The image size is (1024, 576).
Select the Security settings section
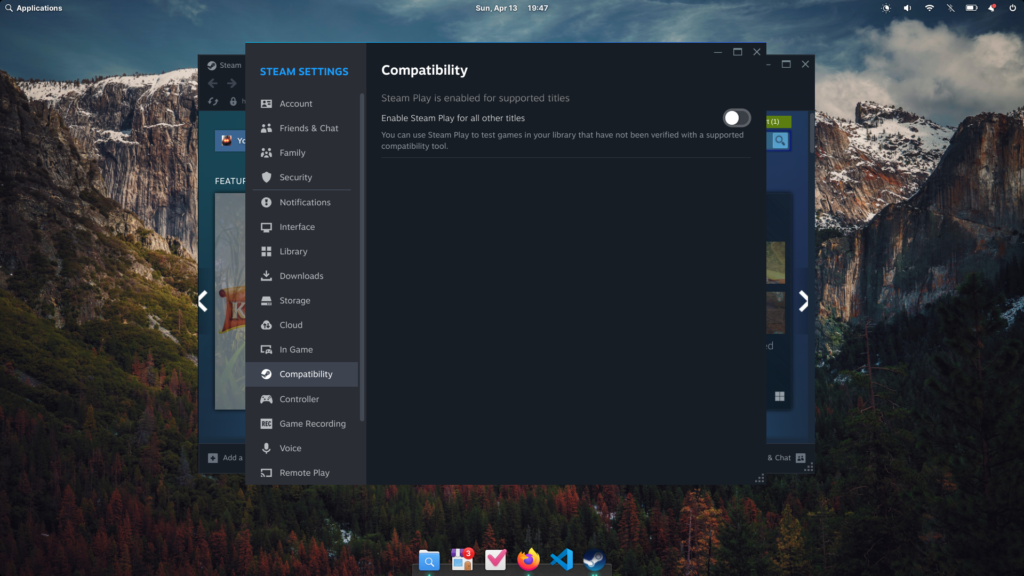(x=302, y=177)
